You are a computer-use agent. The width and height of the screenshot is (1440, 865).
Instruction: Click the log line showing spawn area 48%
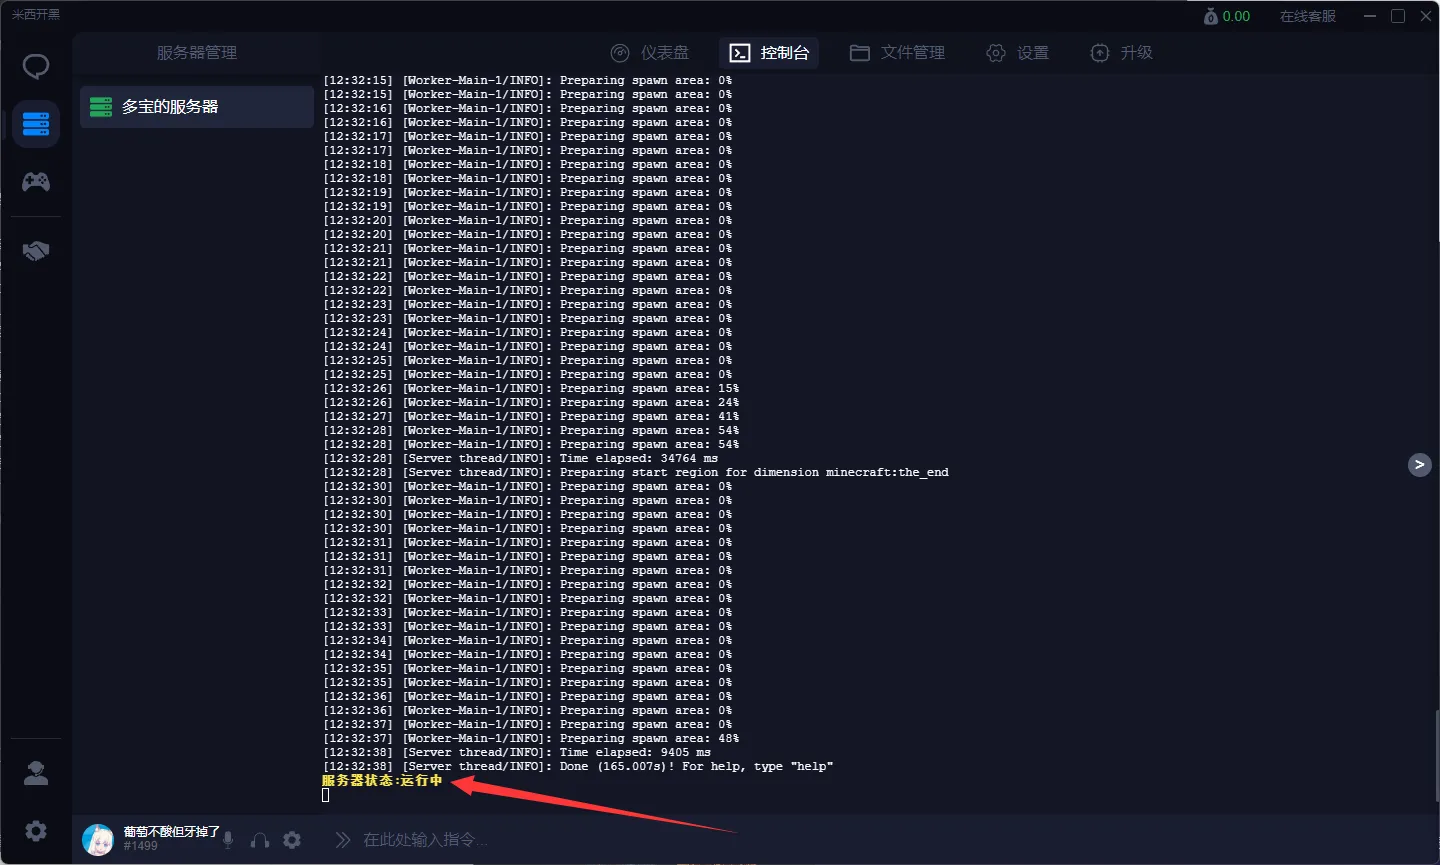click(531, 738)
